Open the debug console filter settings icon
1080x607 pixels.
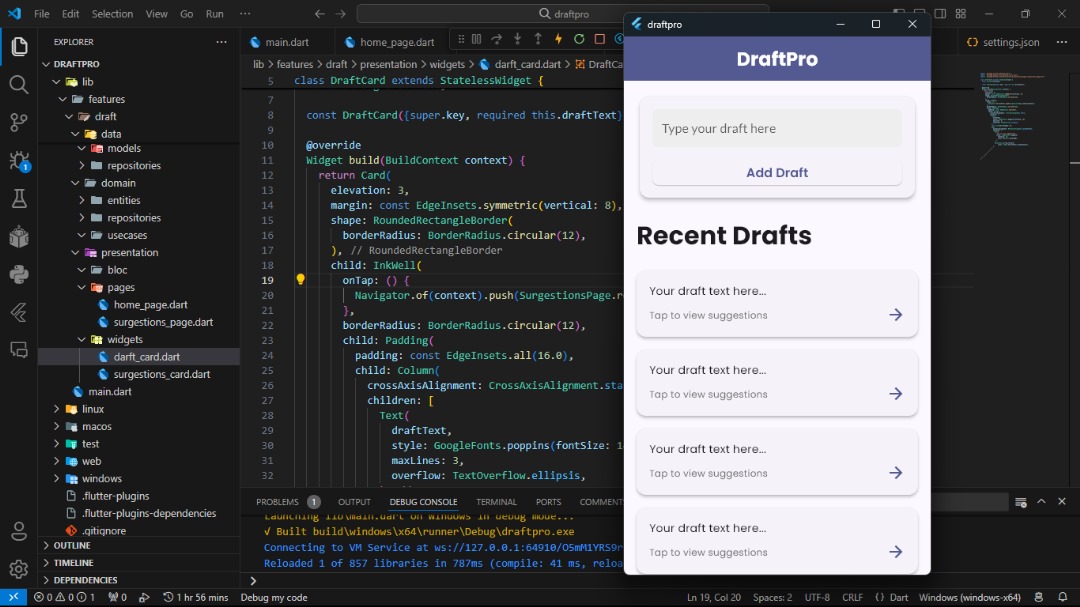(1021, 502)
